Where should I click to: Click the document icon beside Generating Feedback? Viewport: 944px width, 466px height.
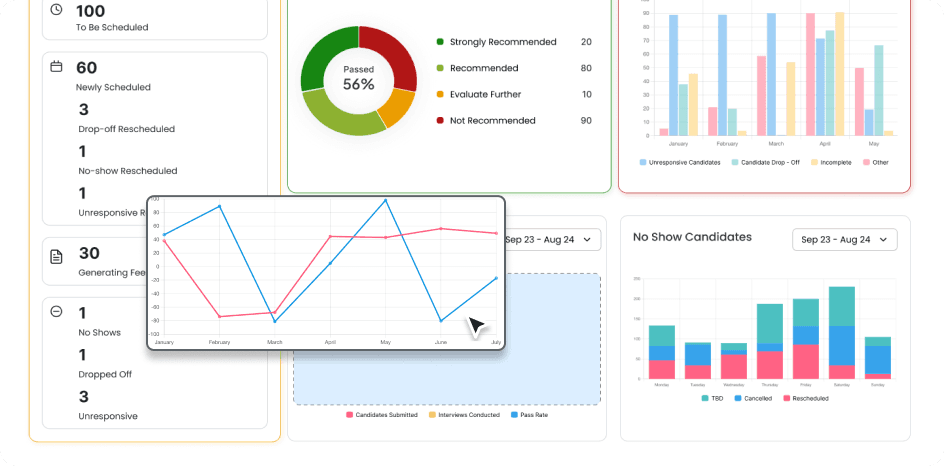[56, 257]
